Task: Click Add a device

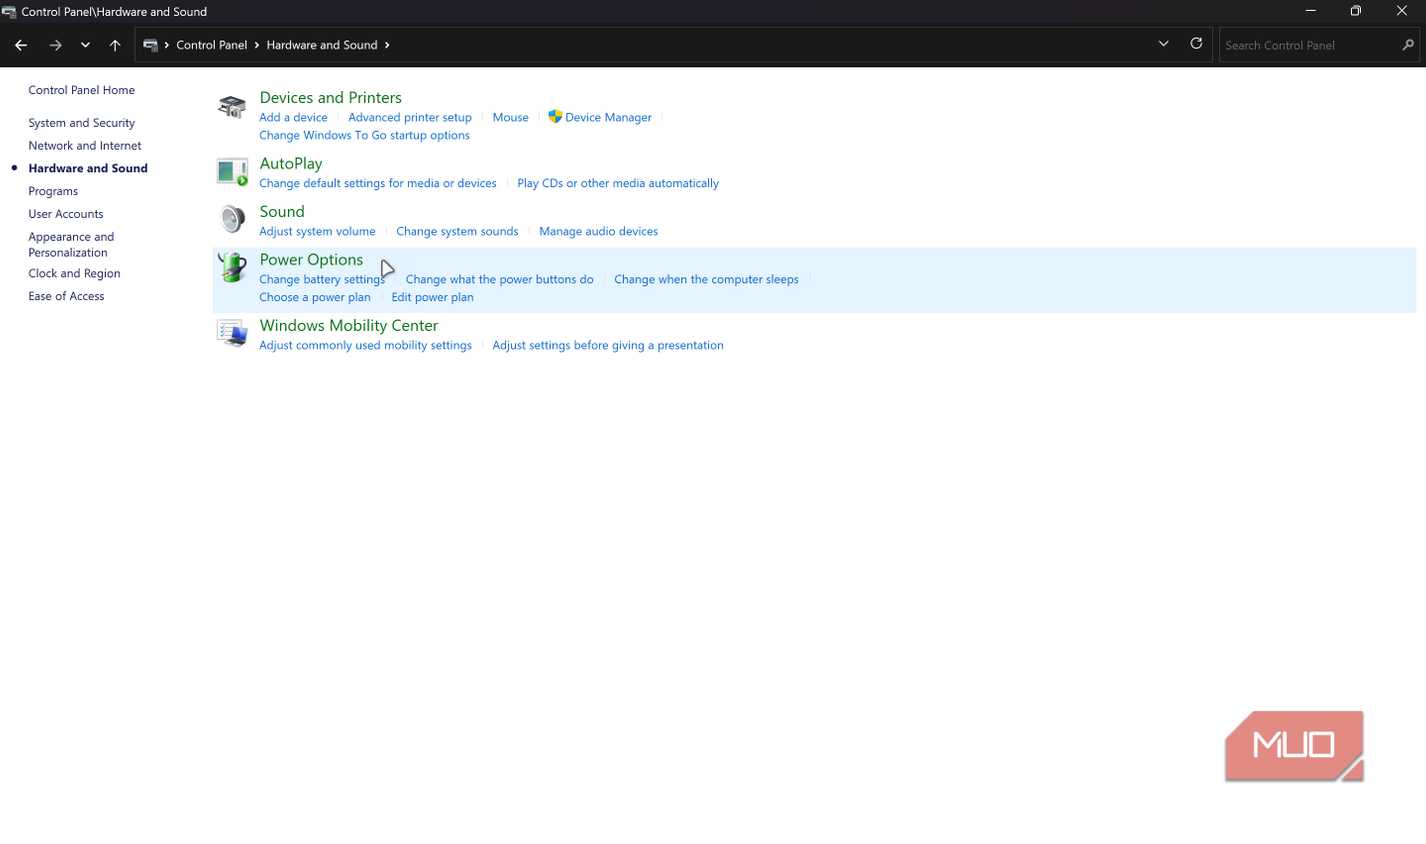Action: [293, 117]
